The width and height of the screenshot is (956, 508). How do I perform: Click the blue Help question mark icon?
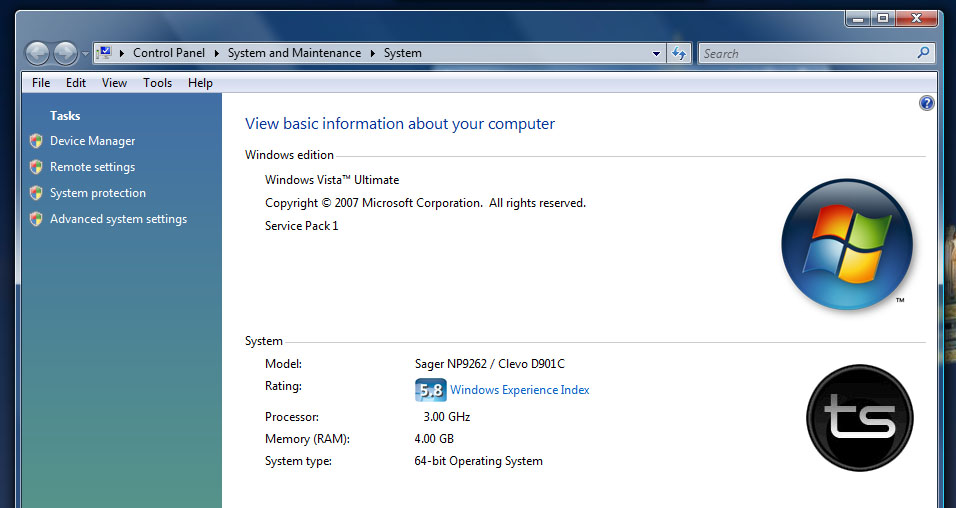(926, 103)
